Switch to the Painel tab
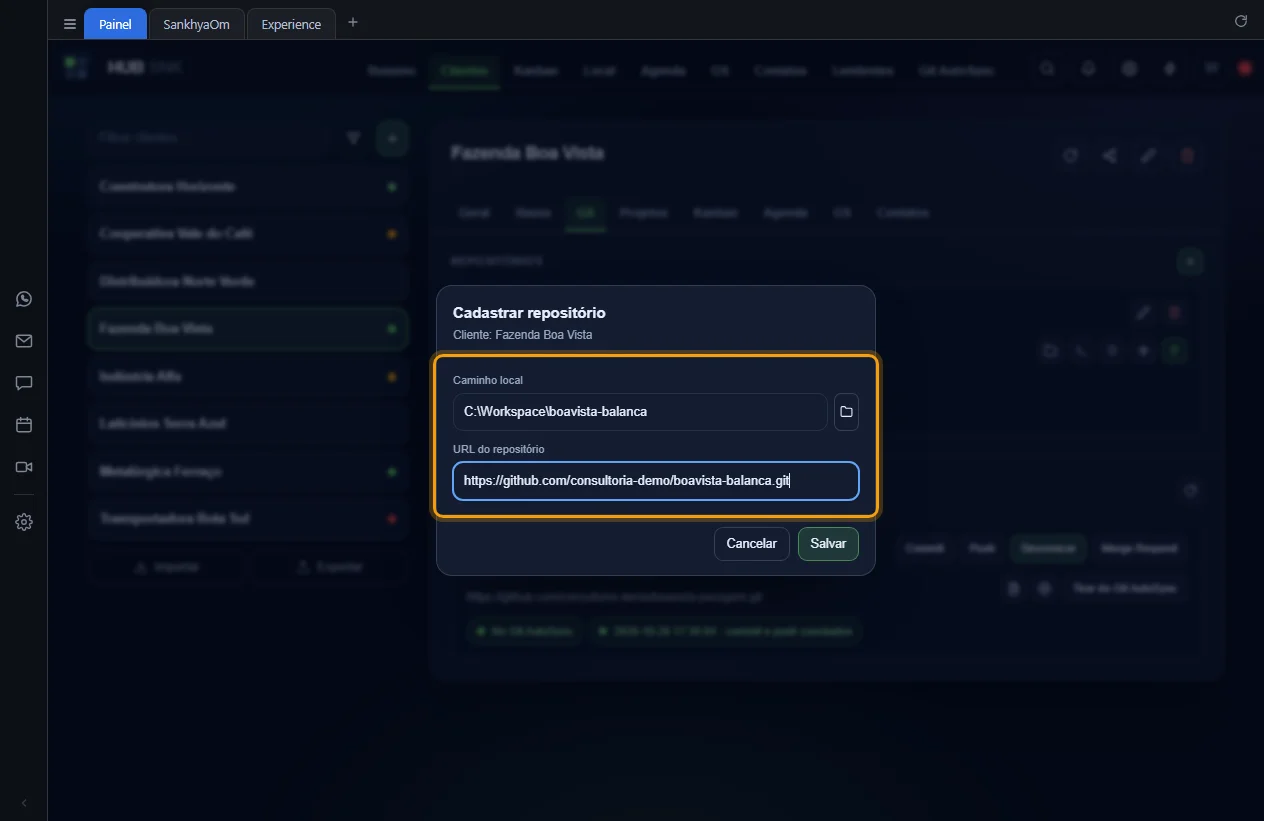This screenshot has height=821, width=1264. (x=115, y=24)
